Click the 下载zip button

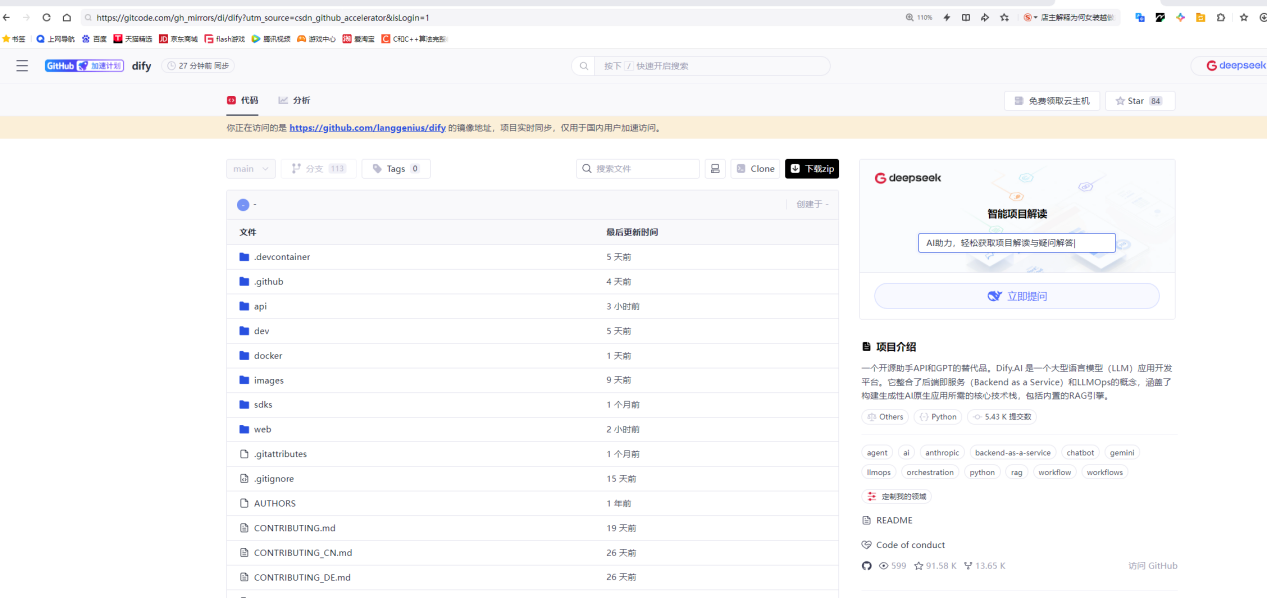(811, 168)
